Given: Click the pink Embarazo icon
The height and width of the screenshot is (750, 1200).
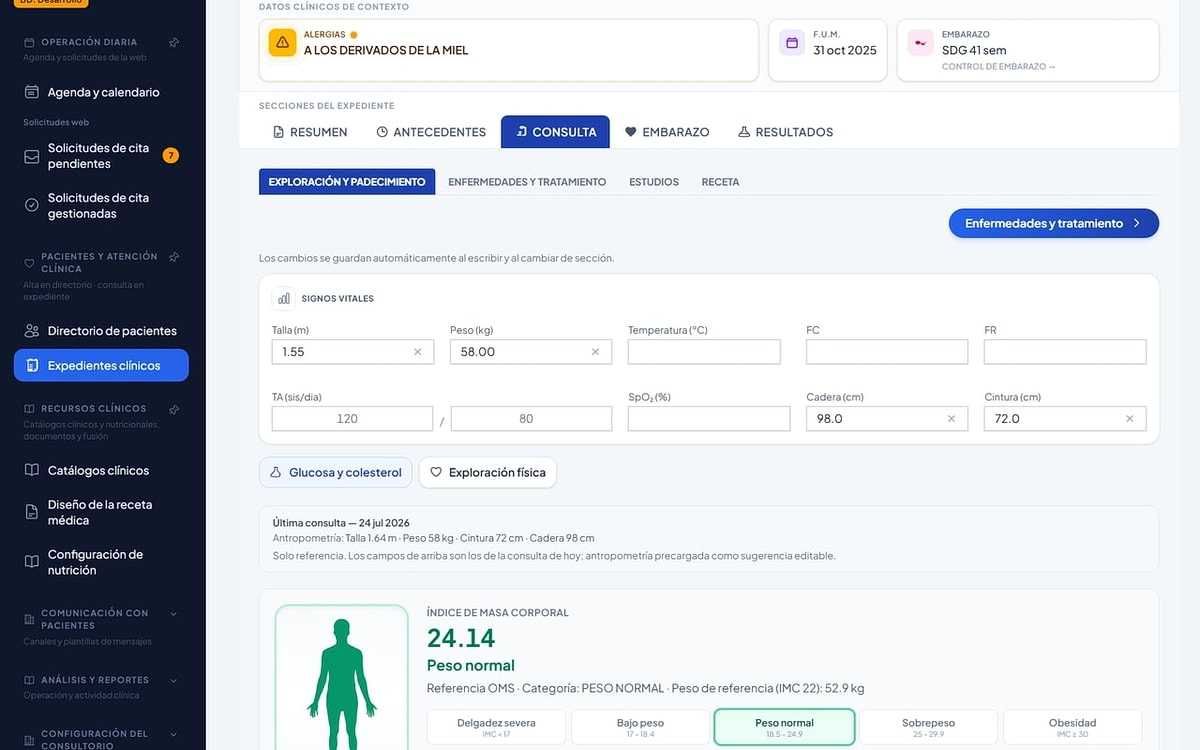Looking at the screenshot, I should click(x=920, y=42).
